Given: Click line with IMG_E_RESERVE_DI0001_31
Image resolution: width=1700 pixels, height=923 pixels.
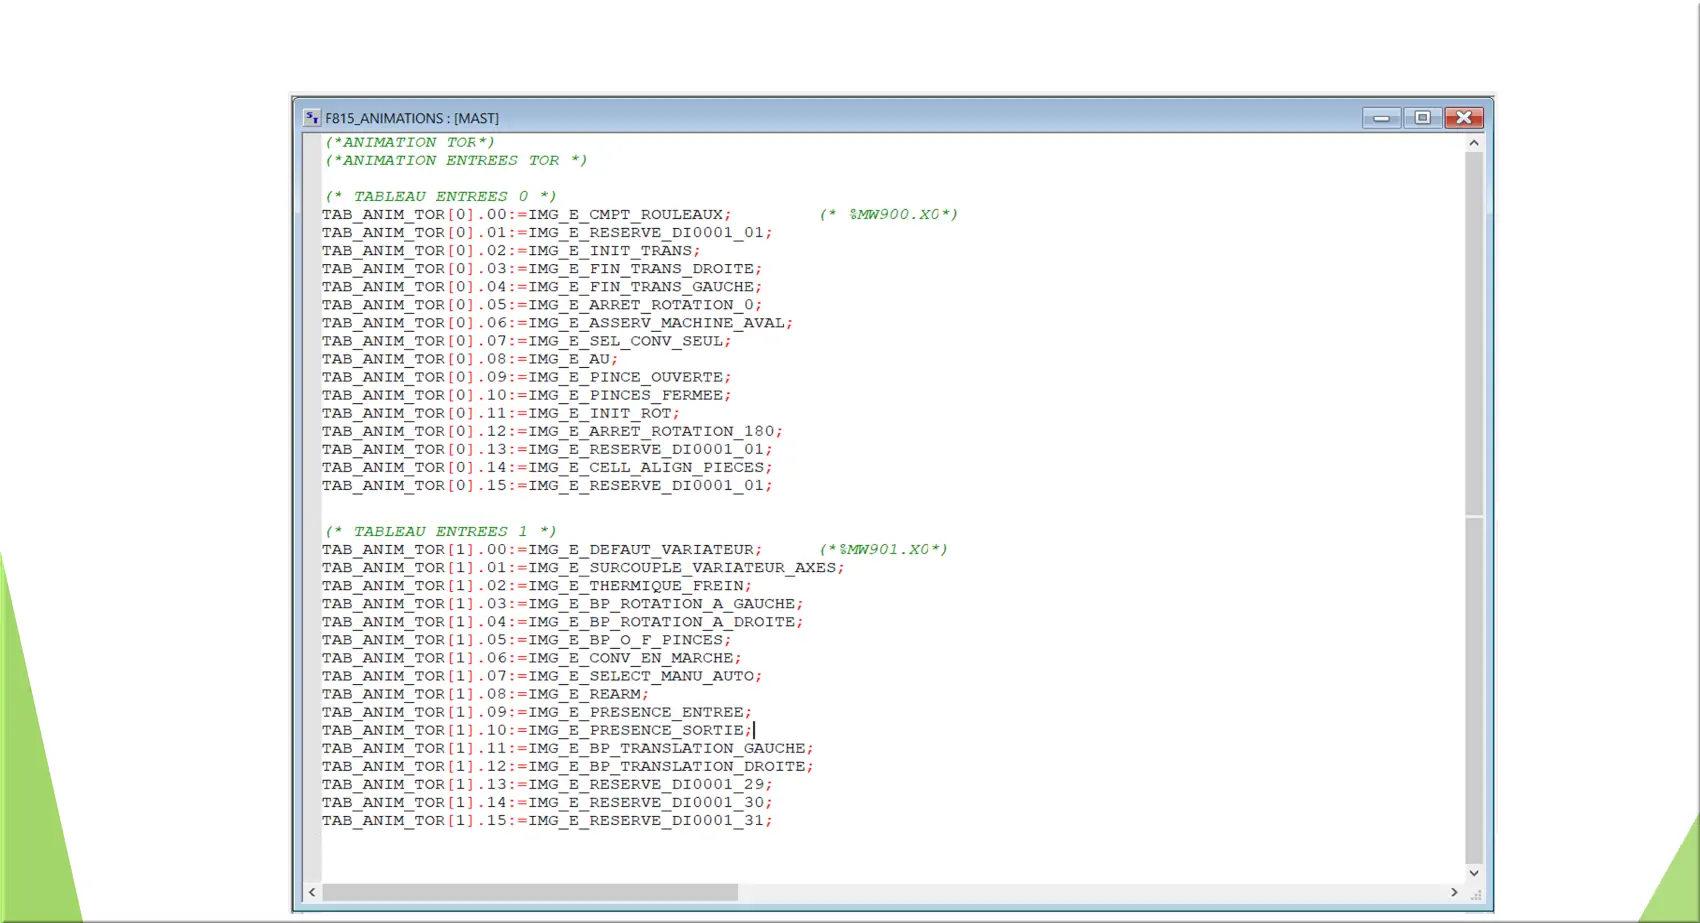Looking at the screenshot, I should pyautogui.click(x=547, y=820).
